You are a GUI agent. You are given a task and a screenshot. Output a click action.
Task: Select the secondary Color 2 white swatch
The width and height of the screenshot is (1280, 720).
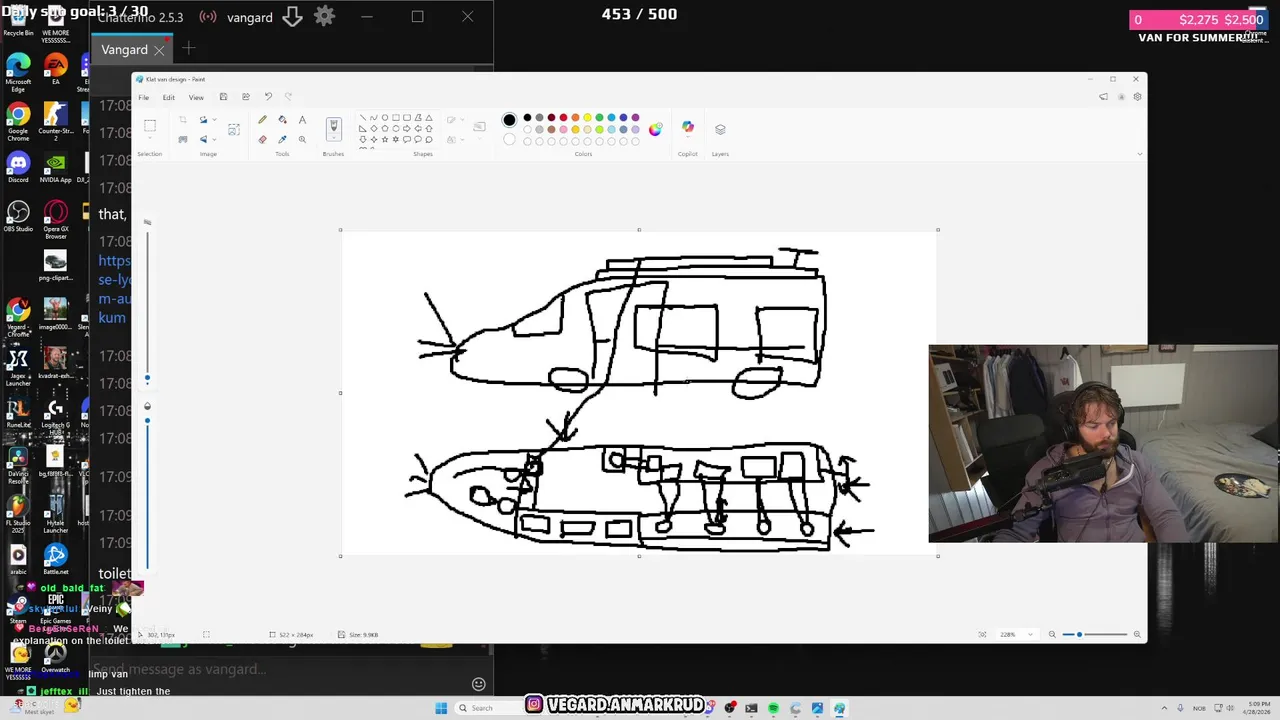pos(509,139)
